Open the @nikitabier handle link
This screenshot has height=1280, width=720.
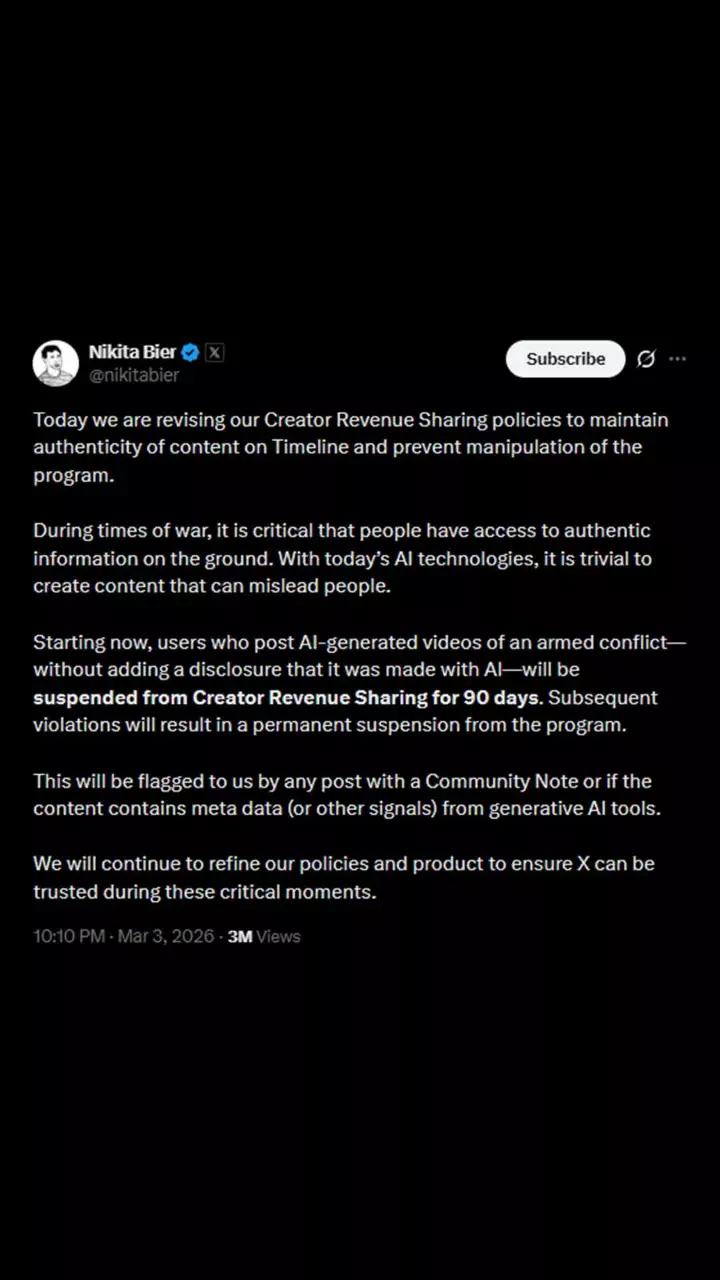coord(134,375)
